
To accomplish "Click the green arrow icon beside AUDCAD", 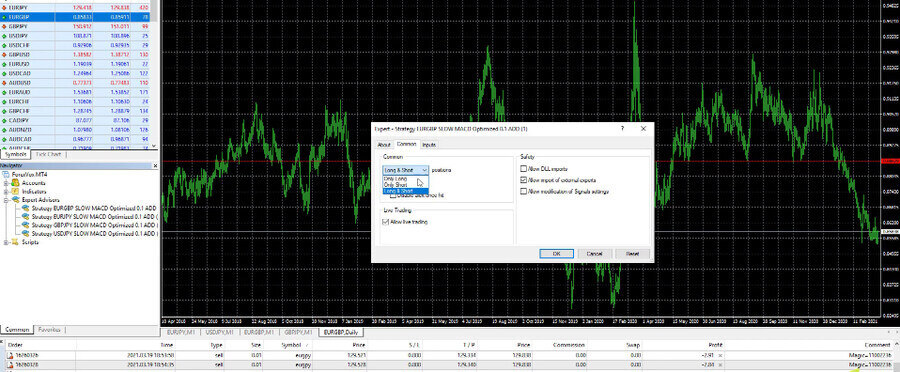I will point(5,140).
